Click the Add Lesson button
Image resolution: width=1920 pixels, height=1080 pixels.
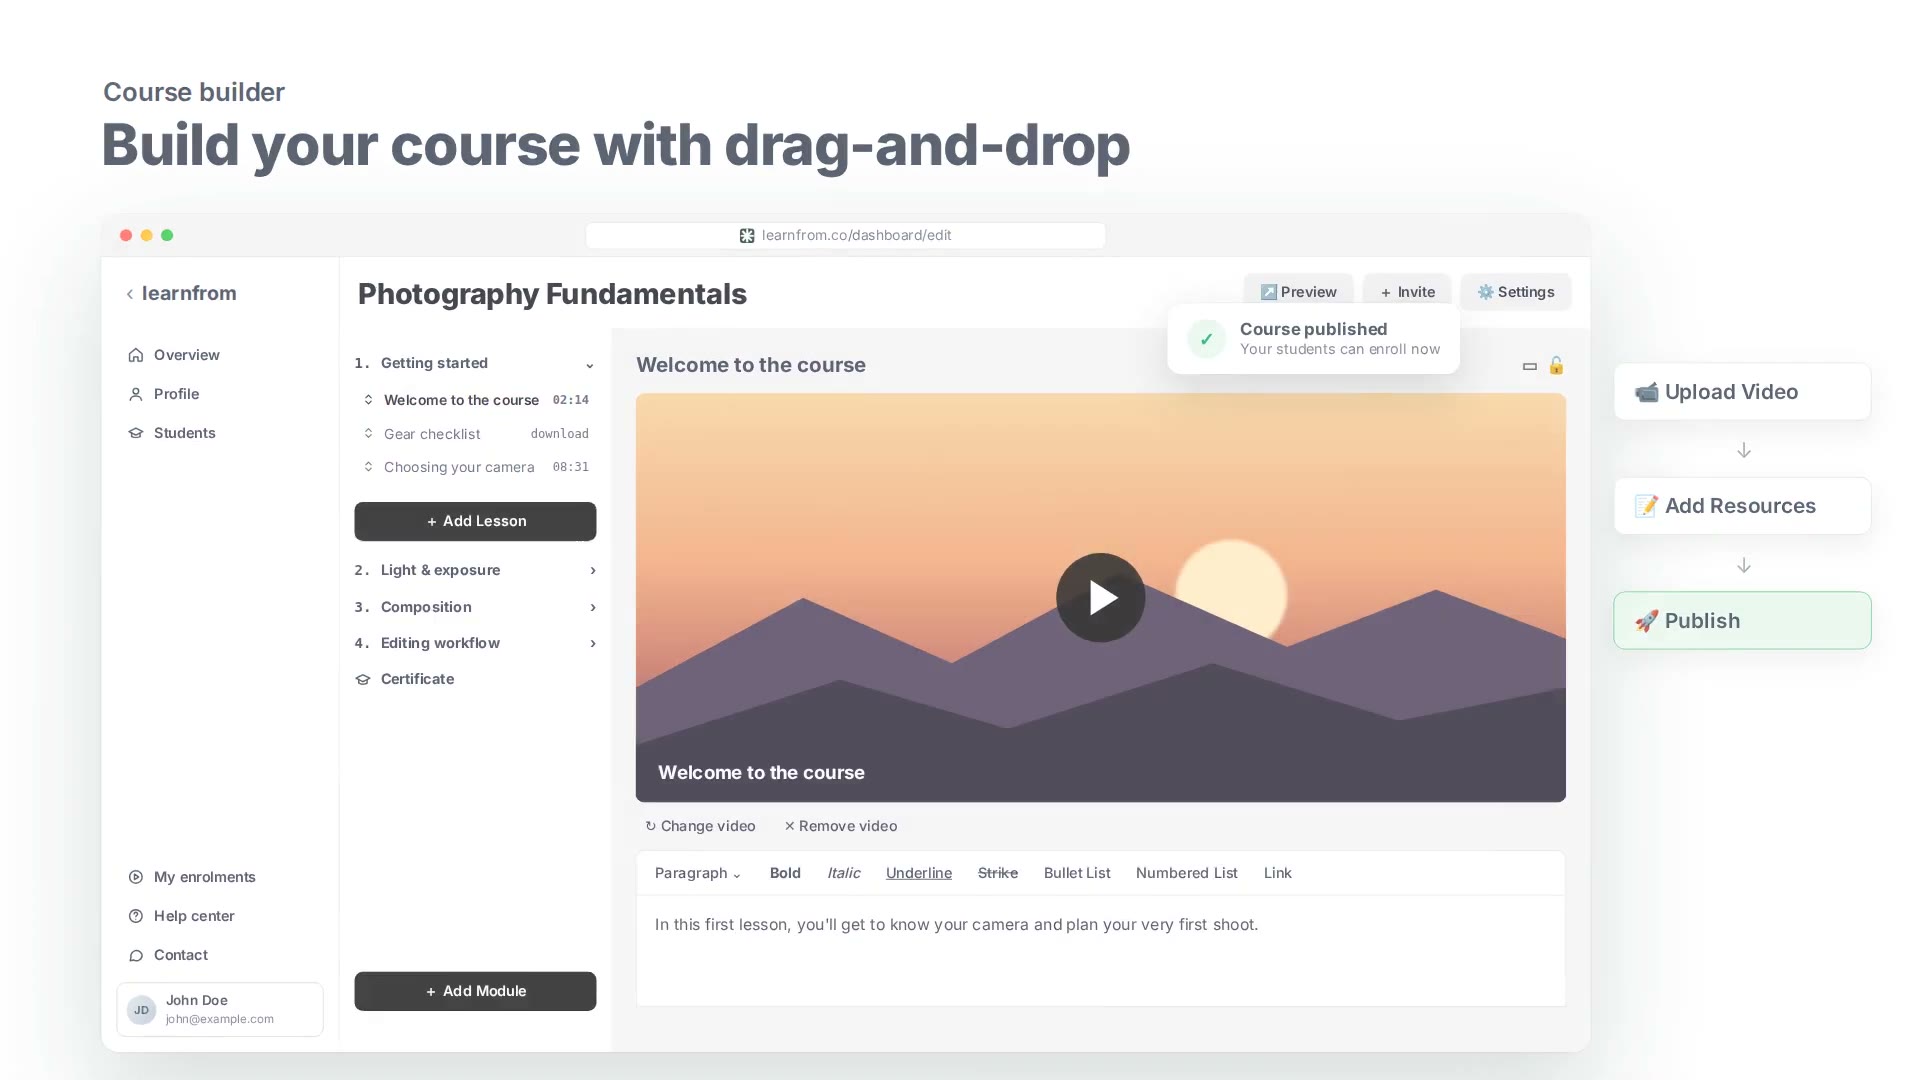click(475, 521)
